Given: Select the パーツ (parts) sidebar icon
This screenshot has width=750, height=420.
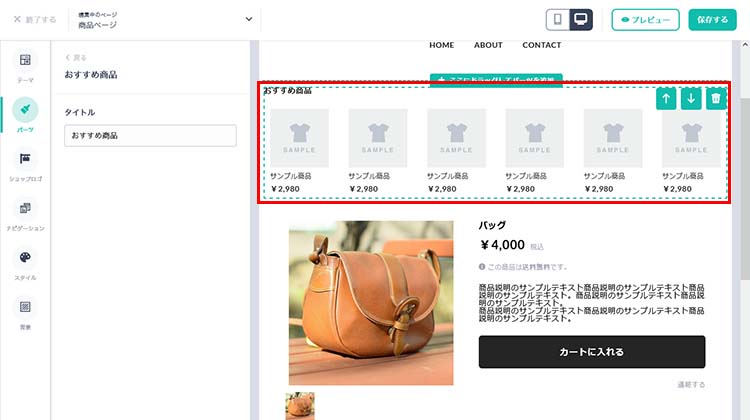Looking at the screenshot, I should (25, 115).
